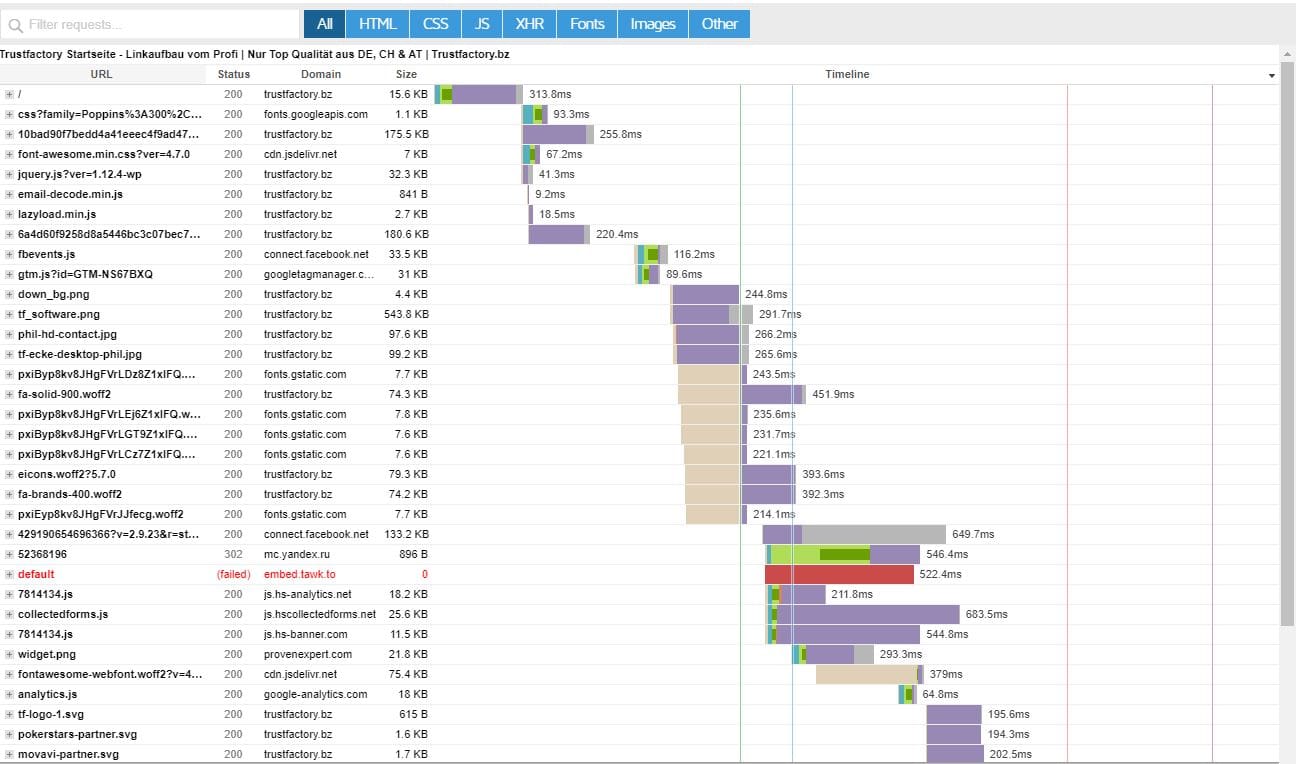Click the Filter requests search field

click(x=150, y=24)
